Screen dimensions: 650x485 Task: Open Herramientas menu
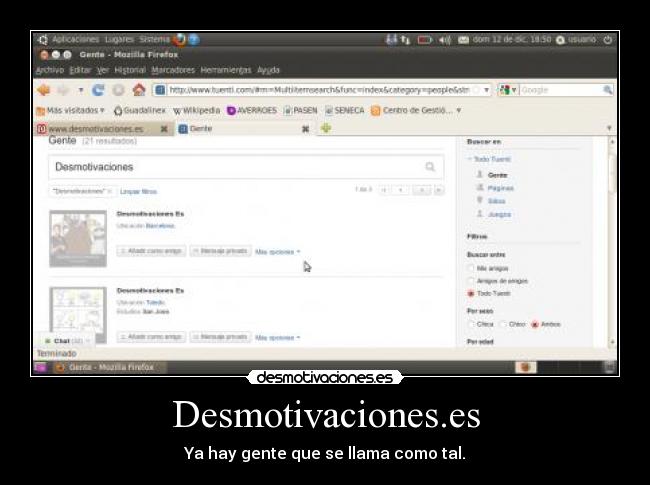[226, 70]
